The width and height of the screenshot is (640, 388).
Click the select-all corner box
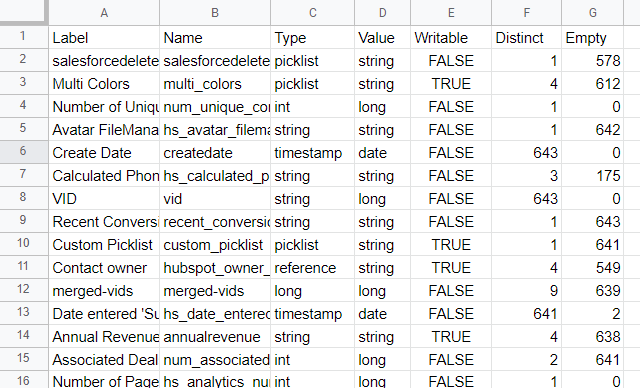(24, 12)
